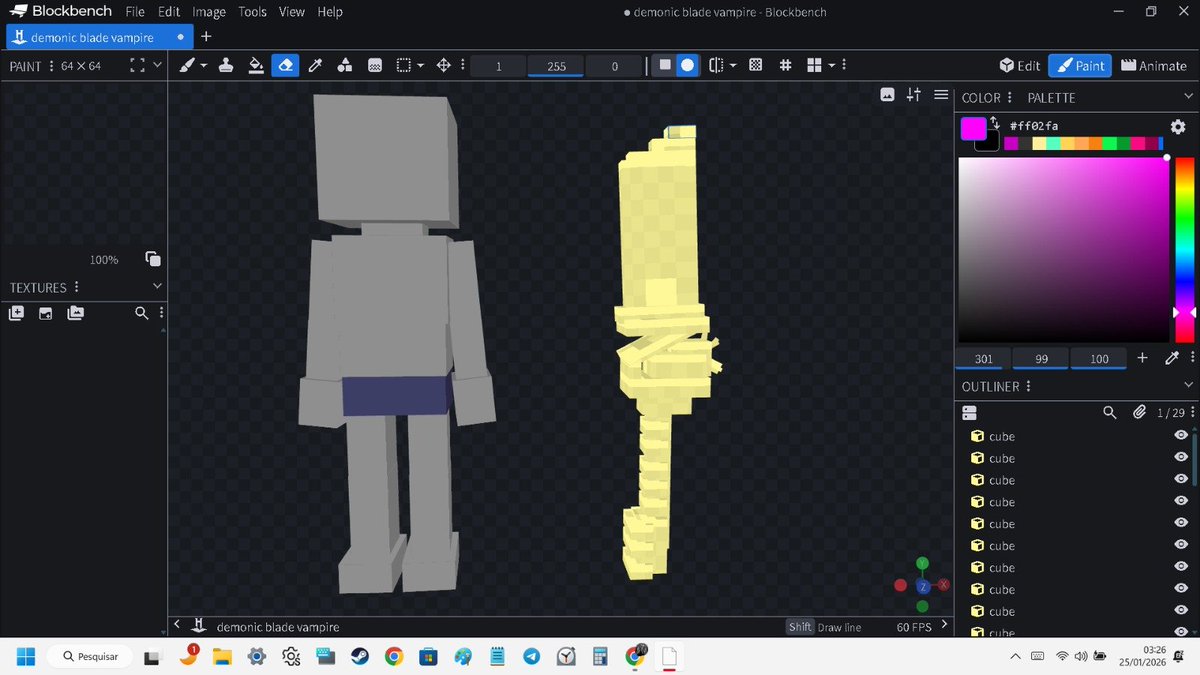Open the Tools menu
Image resolution: width=1200 pixels, height=675 pixels.
click(253, 12)
